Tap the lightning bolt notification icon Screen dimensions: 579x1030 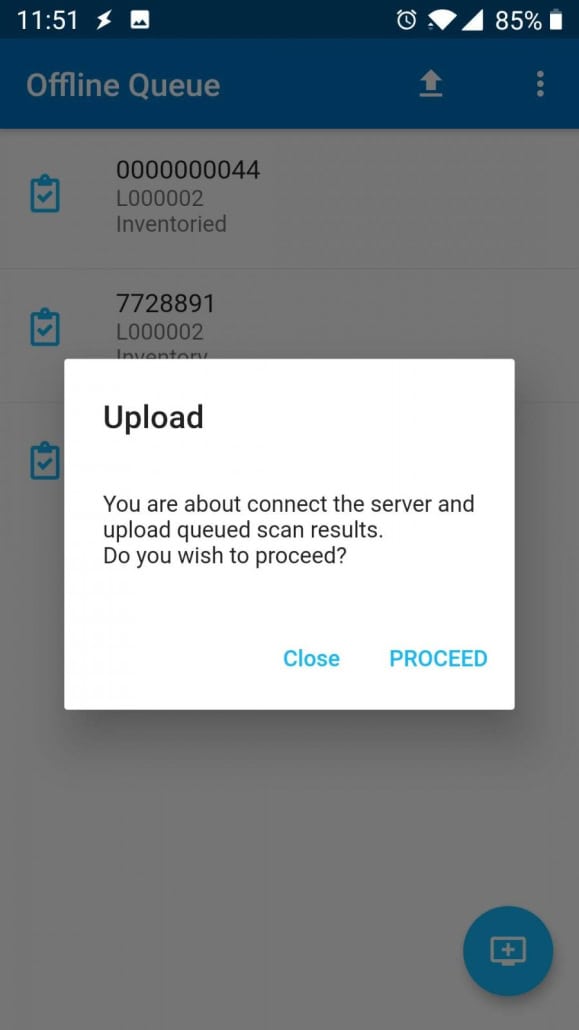click(104, 20)
